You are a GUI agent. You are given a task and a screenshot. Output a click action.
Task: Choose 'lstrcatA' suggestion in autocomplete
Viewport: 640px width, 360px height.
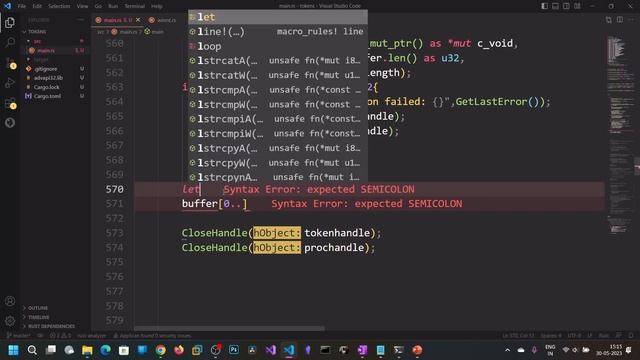point(278,60)
